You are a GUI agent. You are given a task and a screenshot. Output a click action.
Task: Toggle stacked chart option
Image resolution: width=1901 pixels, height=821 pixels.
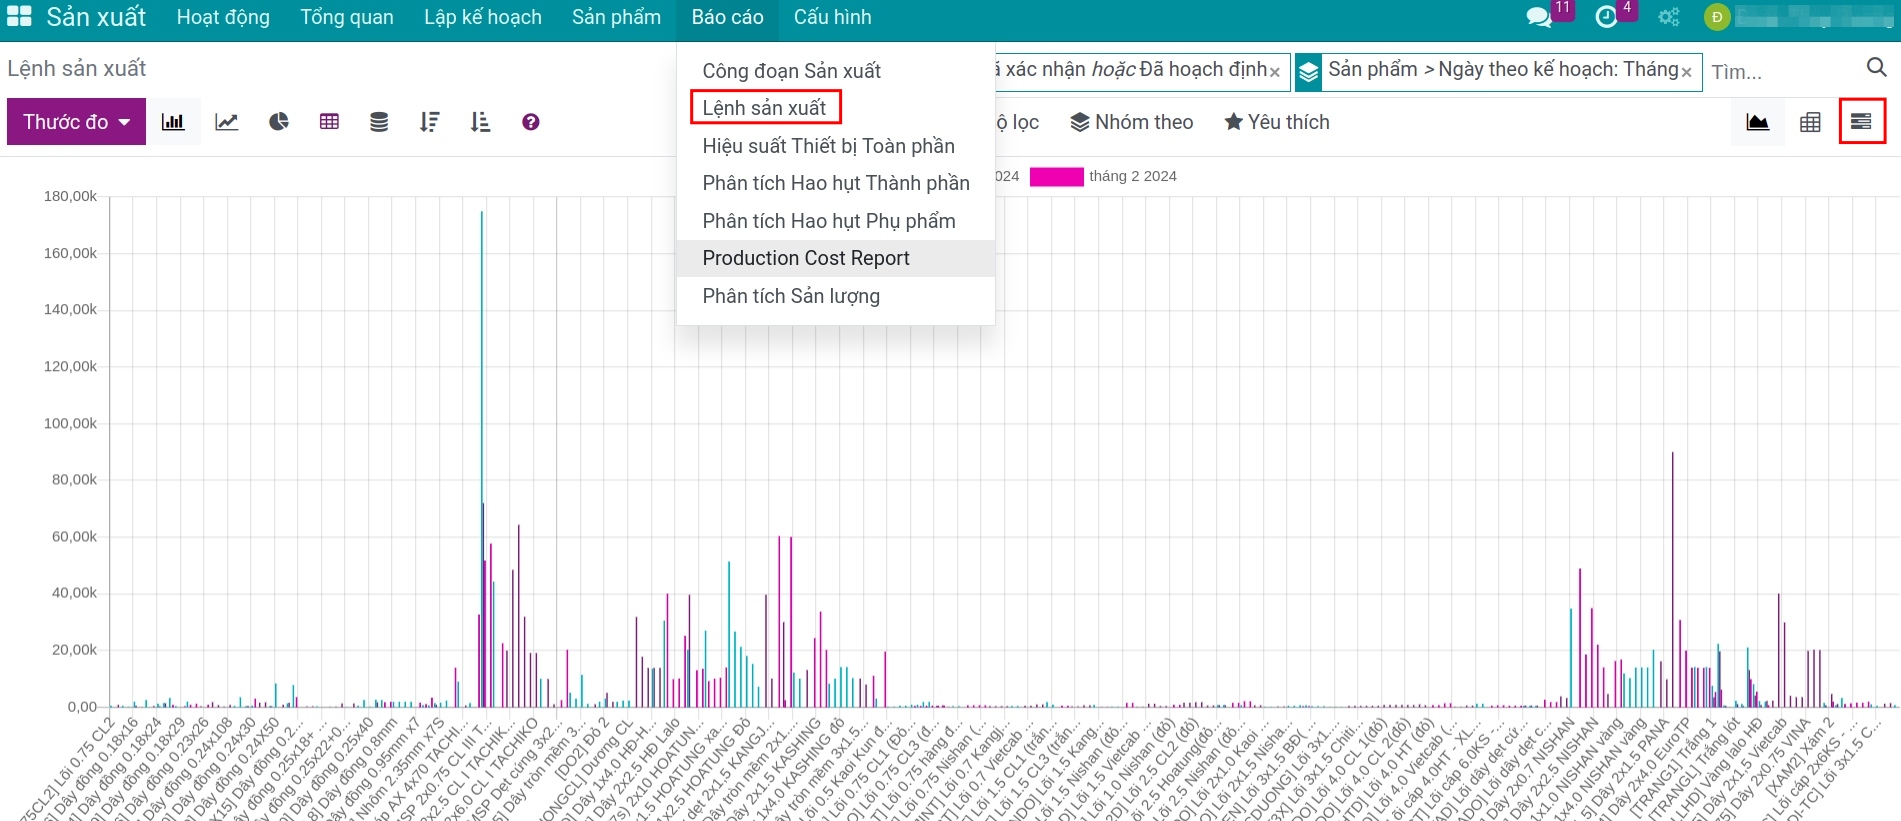379,122
